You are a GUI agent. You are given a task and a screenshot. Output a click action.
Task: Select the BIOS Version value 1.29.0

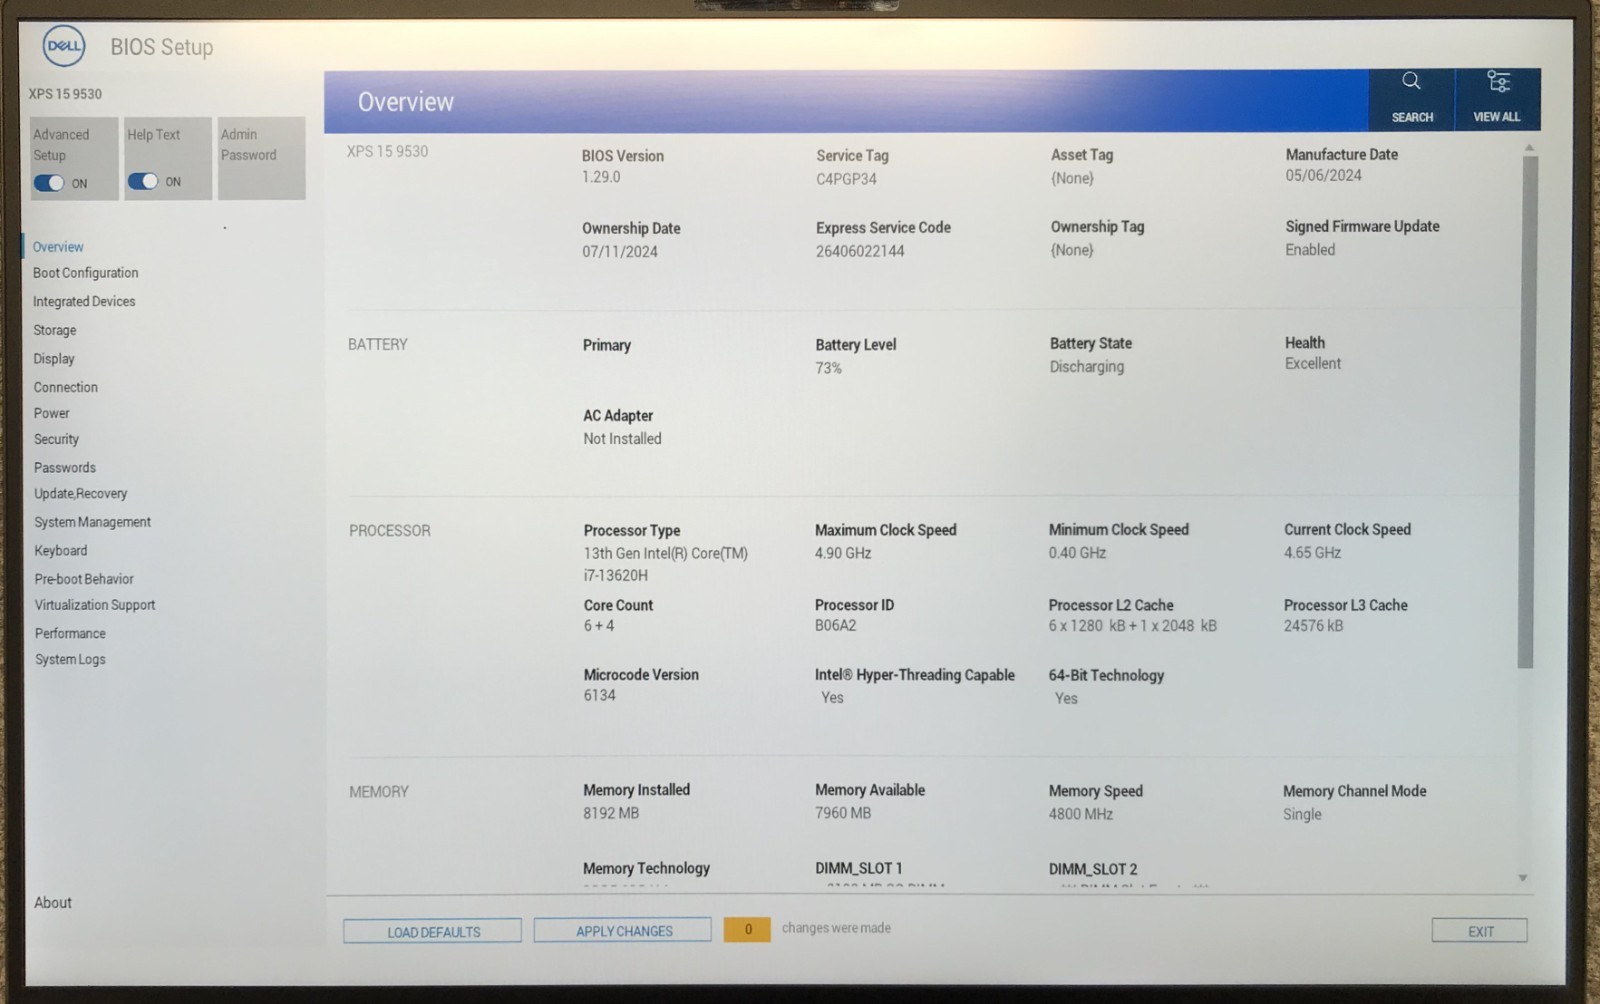coord(601,177)
